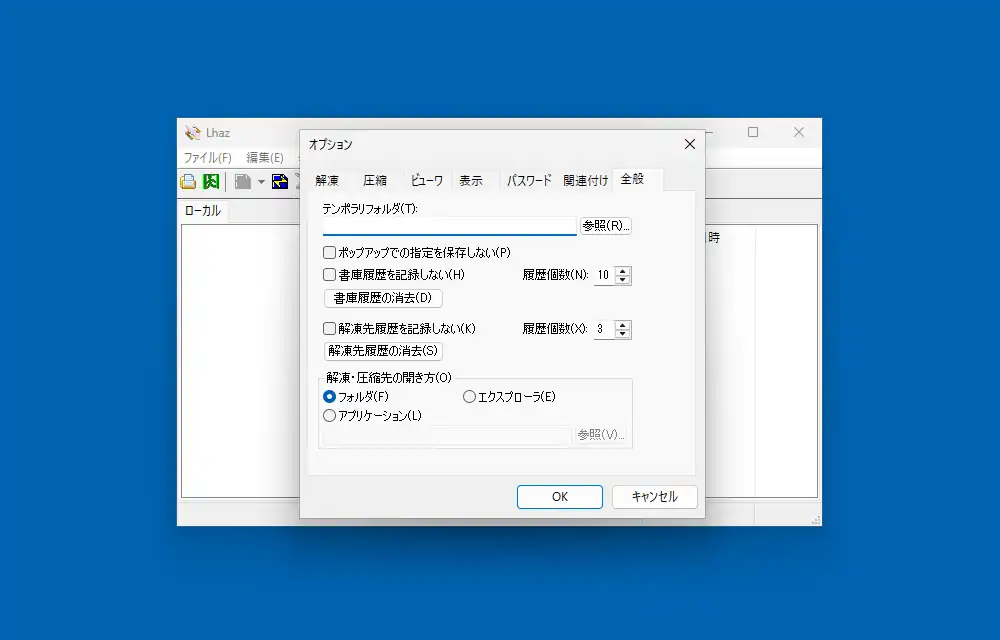The width and height of the screenshot is (1000, 640).
Task: Close the オプション dialog with the X
Action: coord(689,144)
